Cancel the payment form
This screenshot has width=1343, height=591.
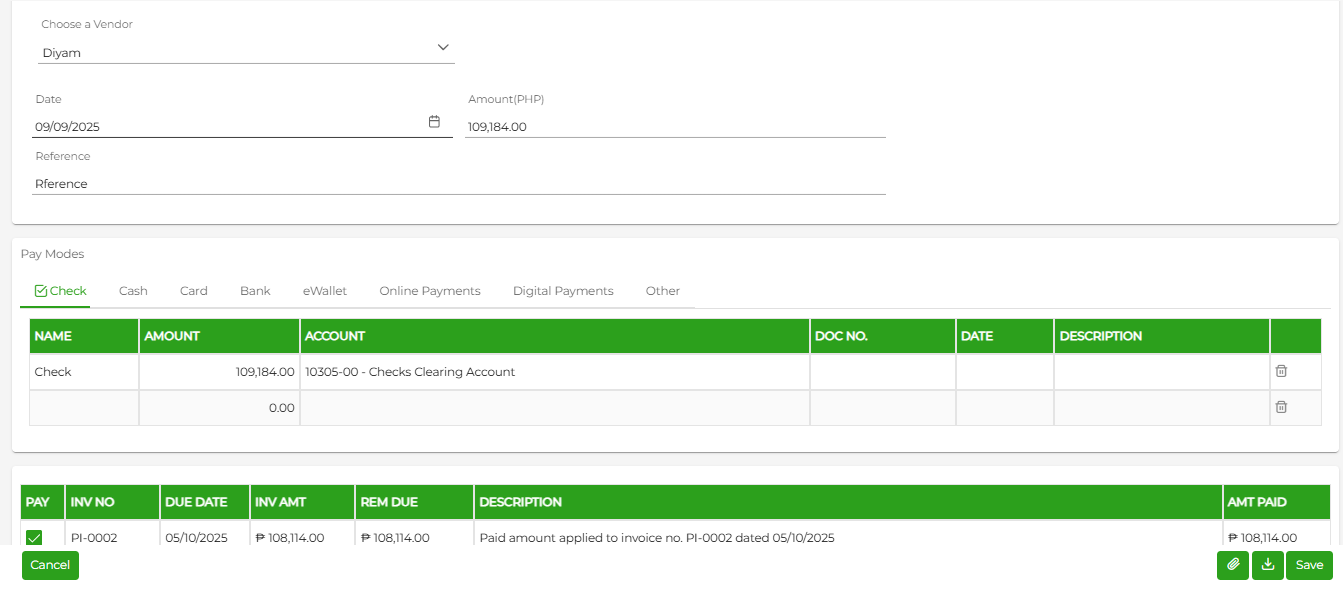coord(50,565)
